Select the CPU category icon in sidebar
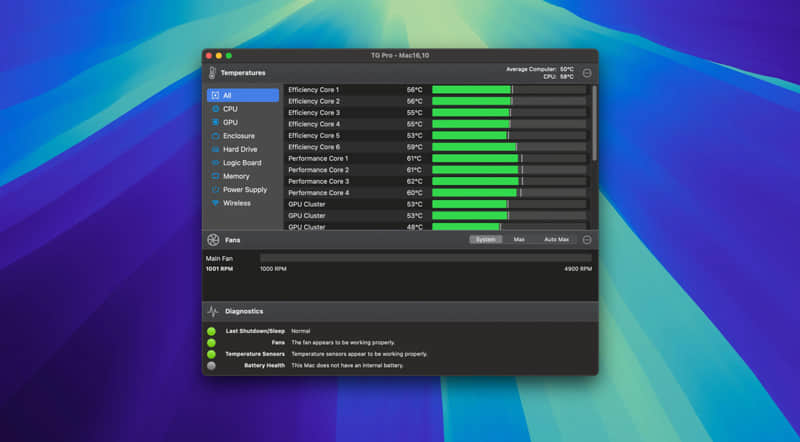The image size is (800, 442). tap(215, 109)
